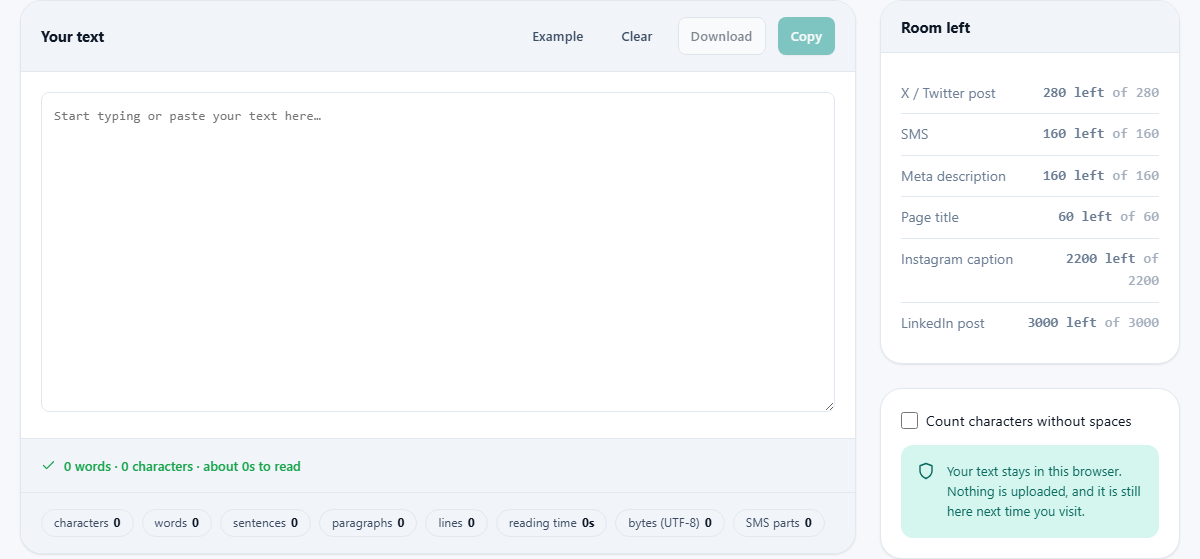Enable Count characters without spaces checkbox

(909, 421)
